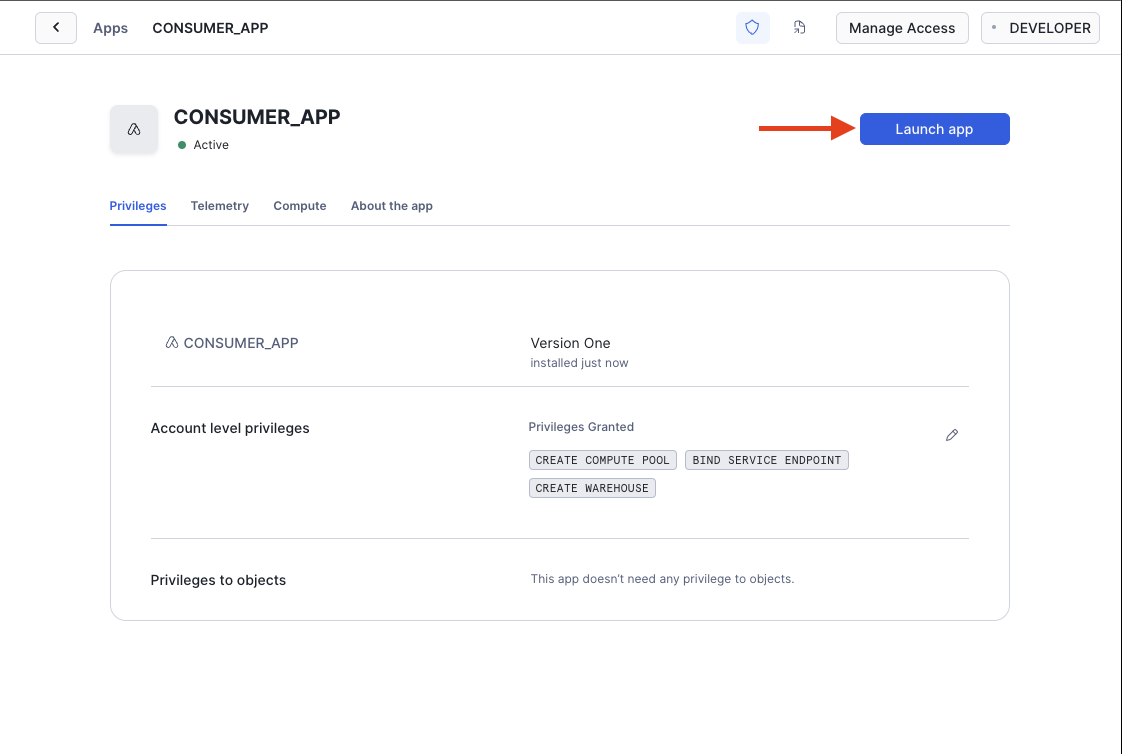The image size is (1122, 754).
Task: Switch to the Telemetry tab
Action: (x=220, y=206)
